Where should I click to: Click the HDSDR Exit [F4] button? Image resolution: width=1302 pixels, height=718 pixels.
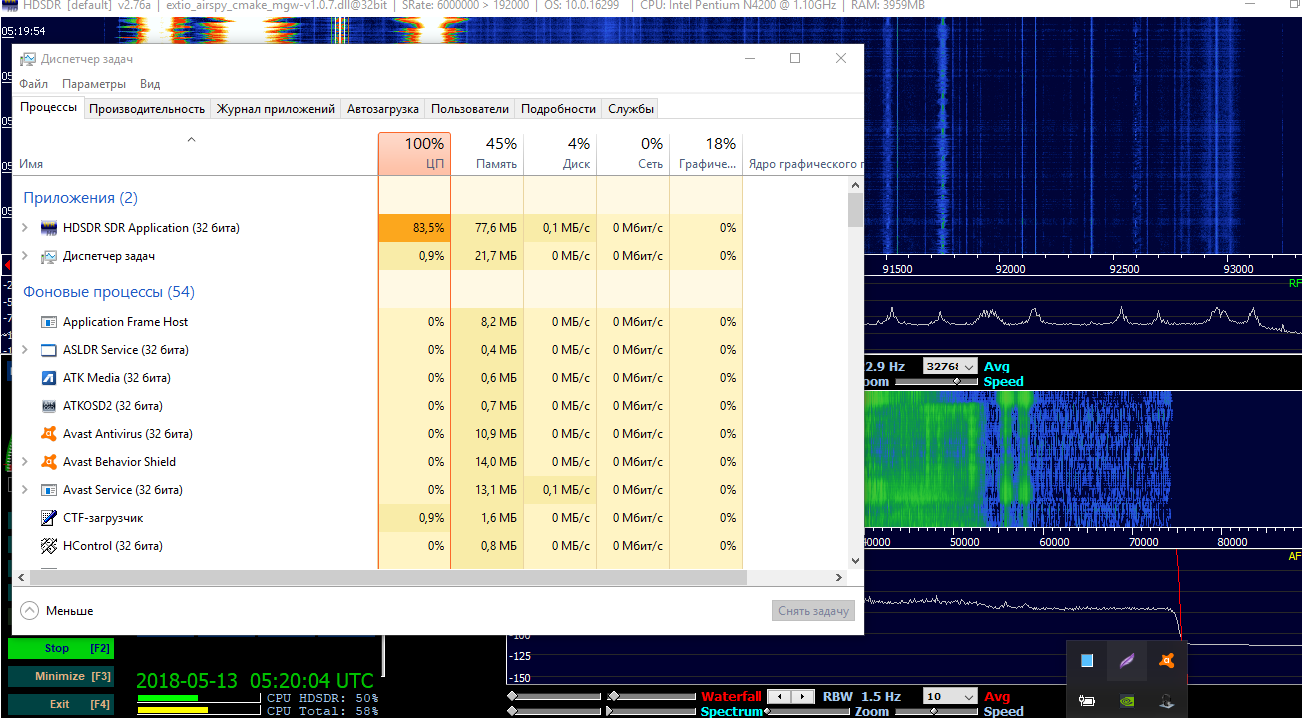60,704
